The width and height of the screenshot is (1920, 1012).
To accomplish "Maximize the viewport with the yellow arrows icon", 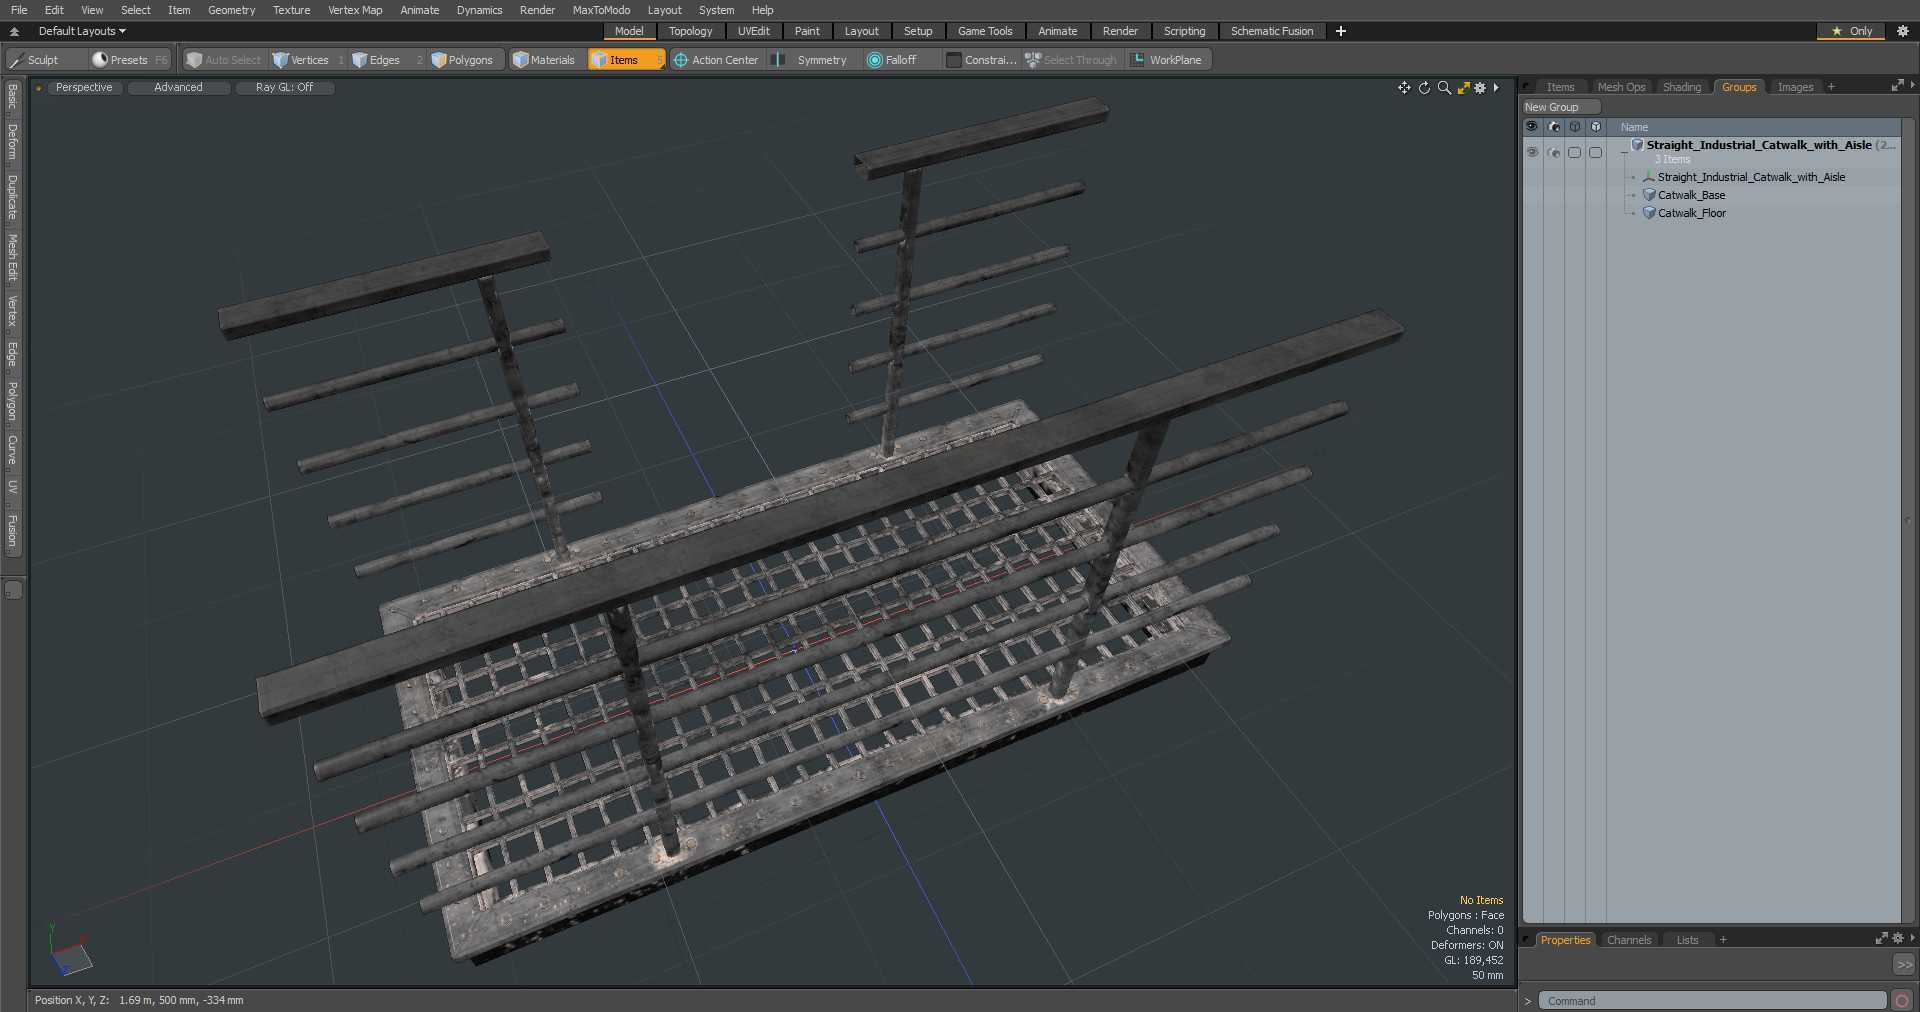I will pyautogui.click(x=1464, y=88).
